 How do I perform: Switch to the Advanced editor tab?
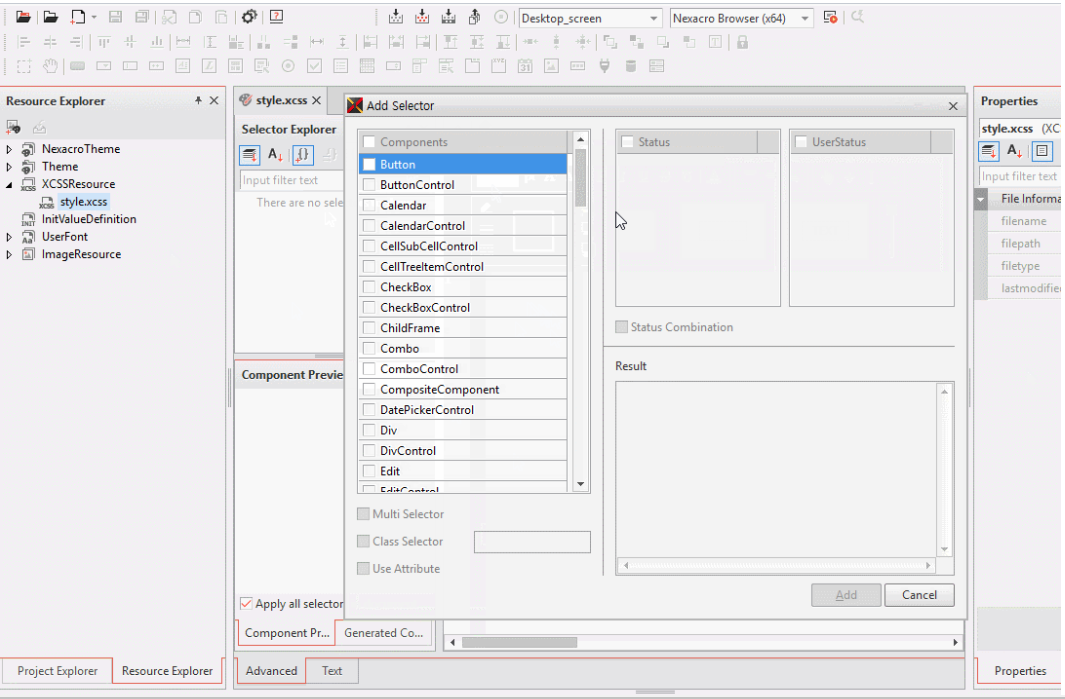tap(271, 671)
